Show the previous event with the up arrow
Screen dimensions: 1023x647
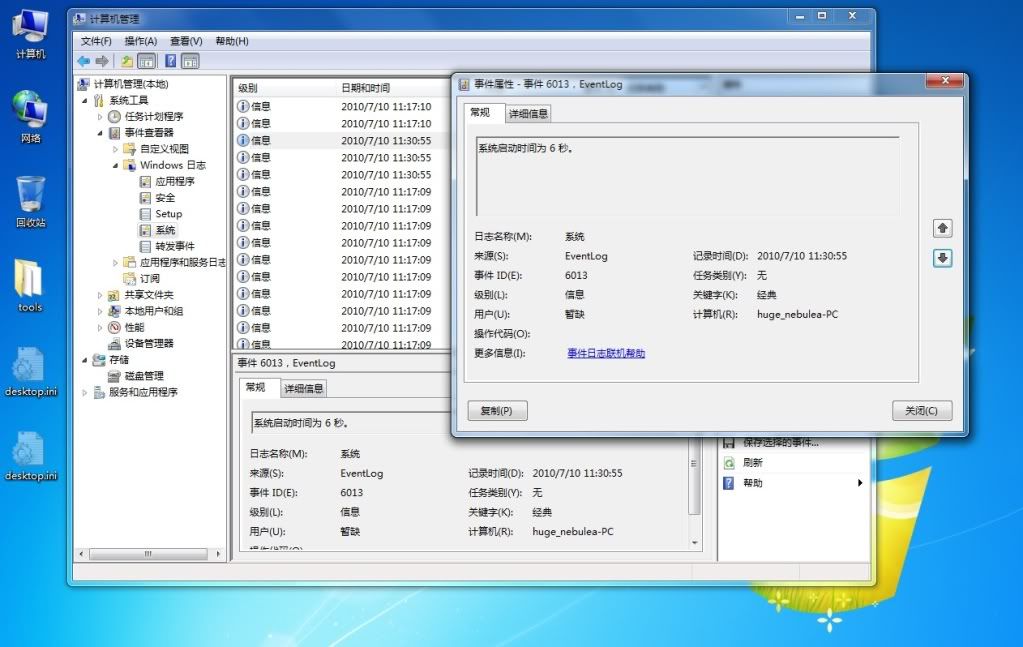point(942,228)
